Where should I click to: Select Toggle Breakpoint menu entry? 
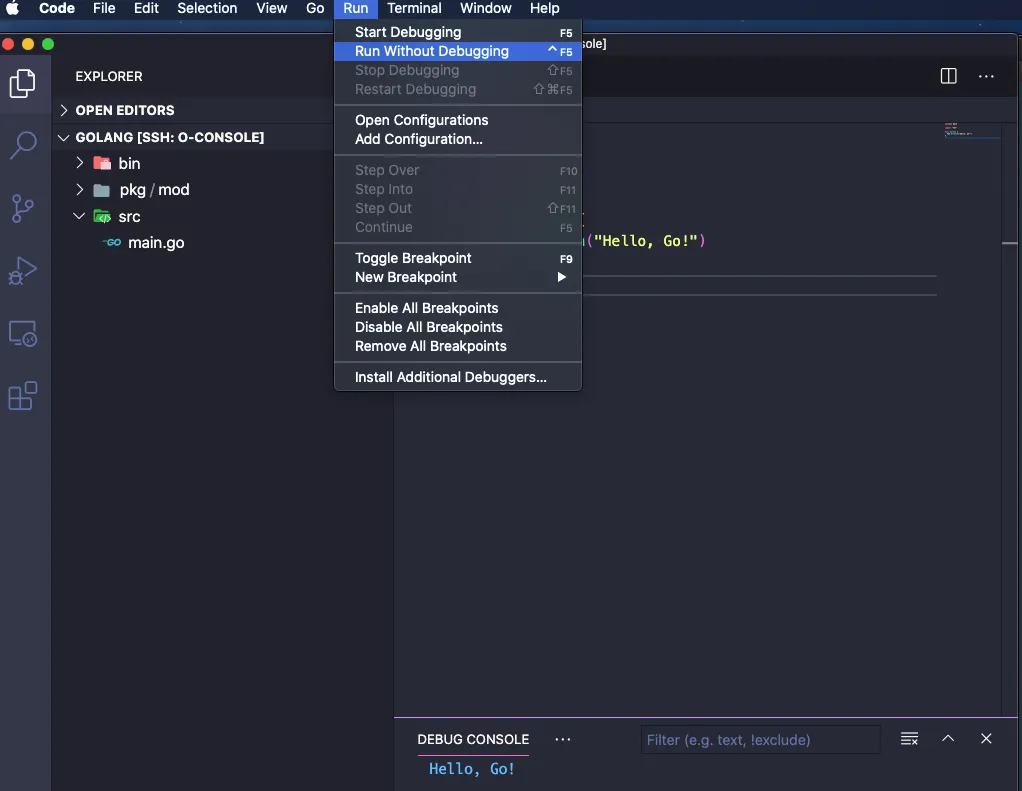[458, 258]
